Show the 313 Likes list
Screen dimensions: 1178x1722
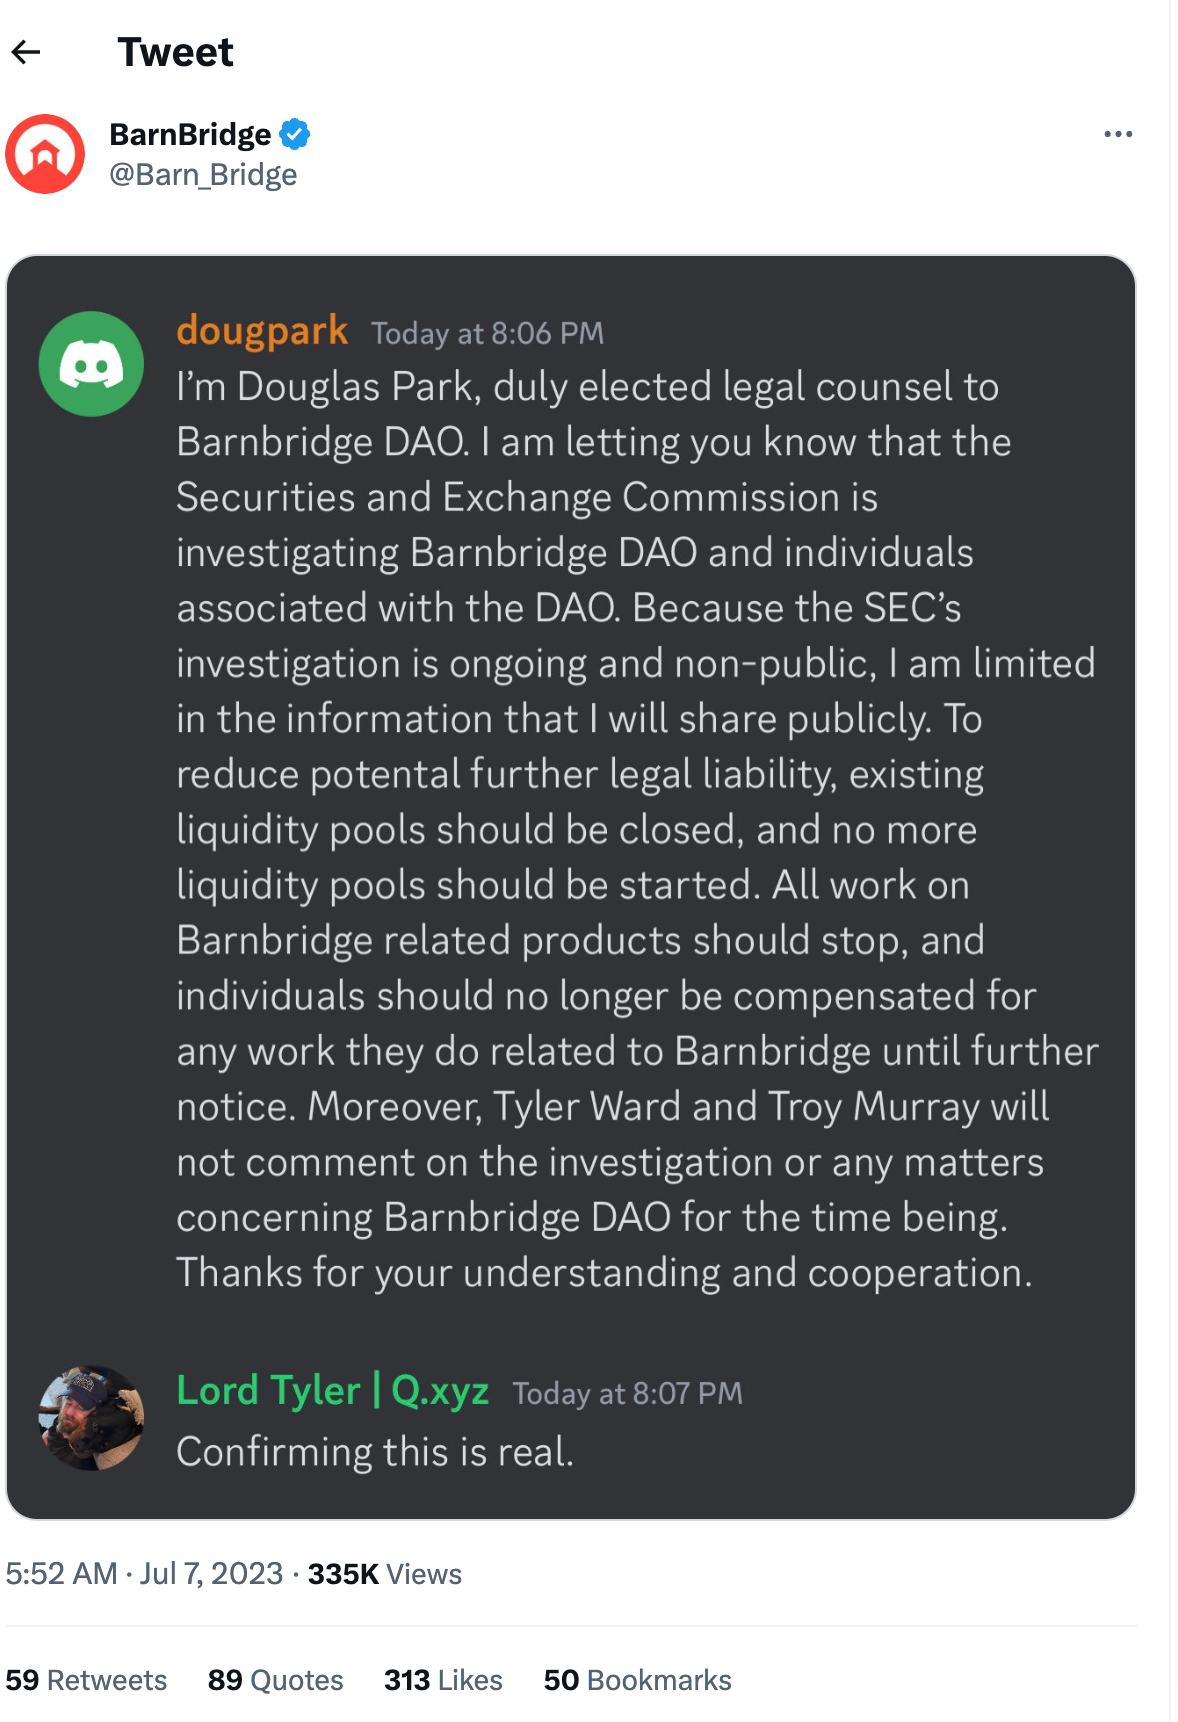pyautogui.click(x=443, y=1680)
